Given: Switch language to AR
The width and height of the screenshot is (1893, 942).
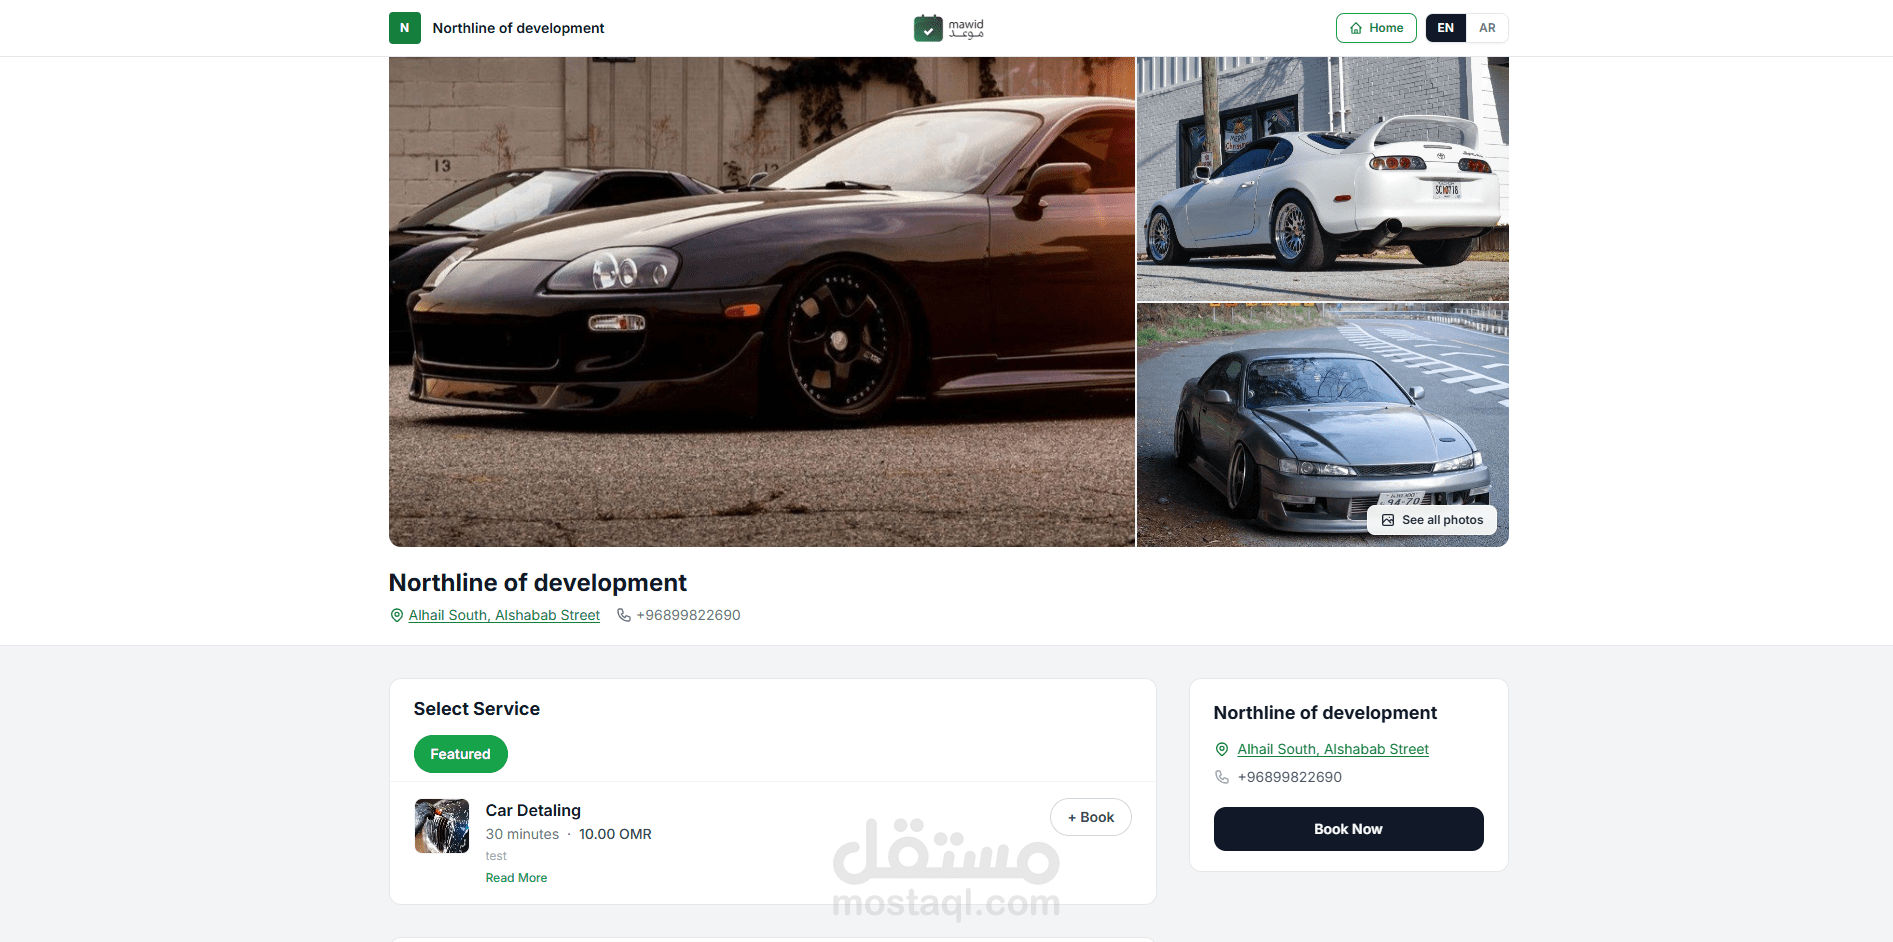Looking at the screenshot, I should point(1487,28).
